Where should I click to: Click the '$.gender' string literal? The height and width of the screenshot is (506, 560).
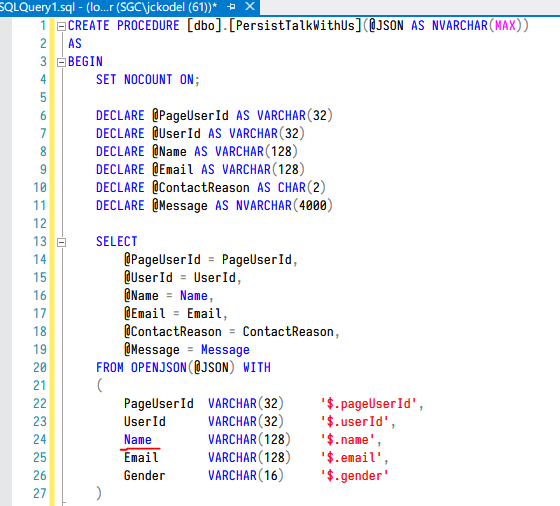click(354, 476)
